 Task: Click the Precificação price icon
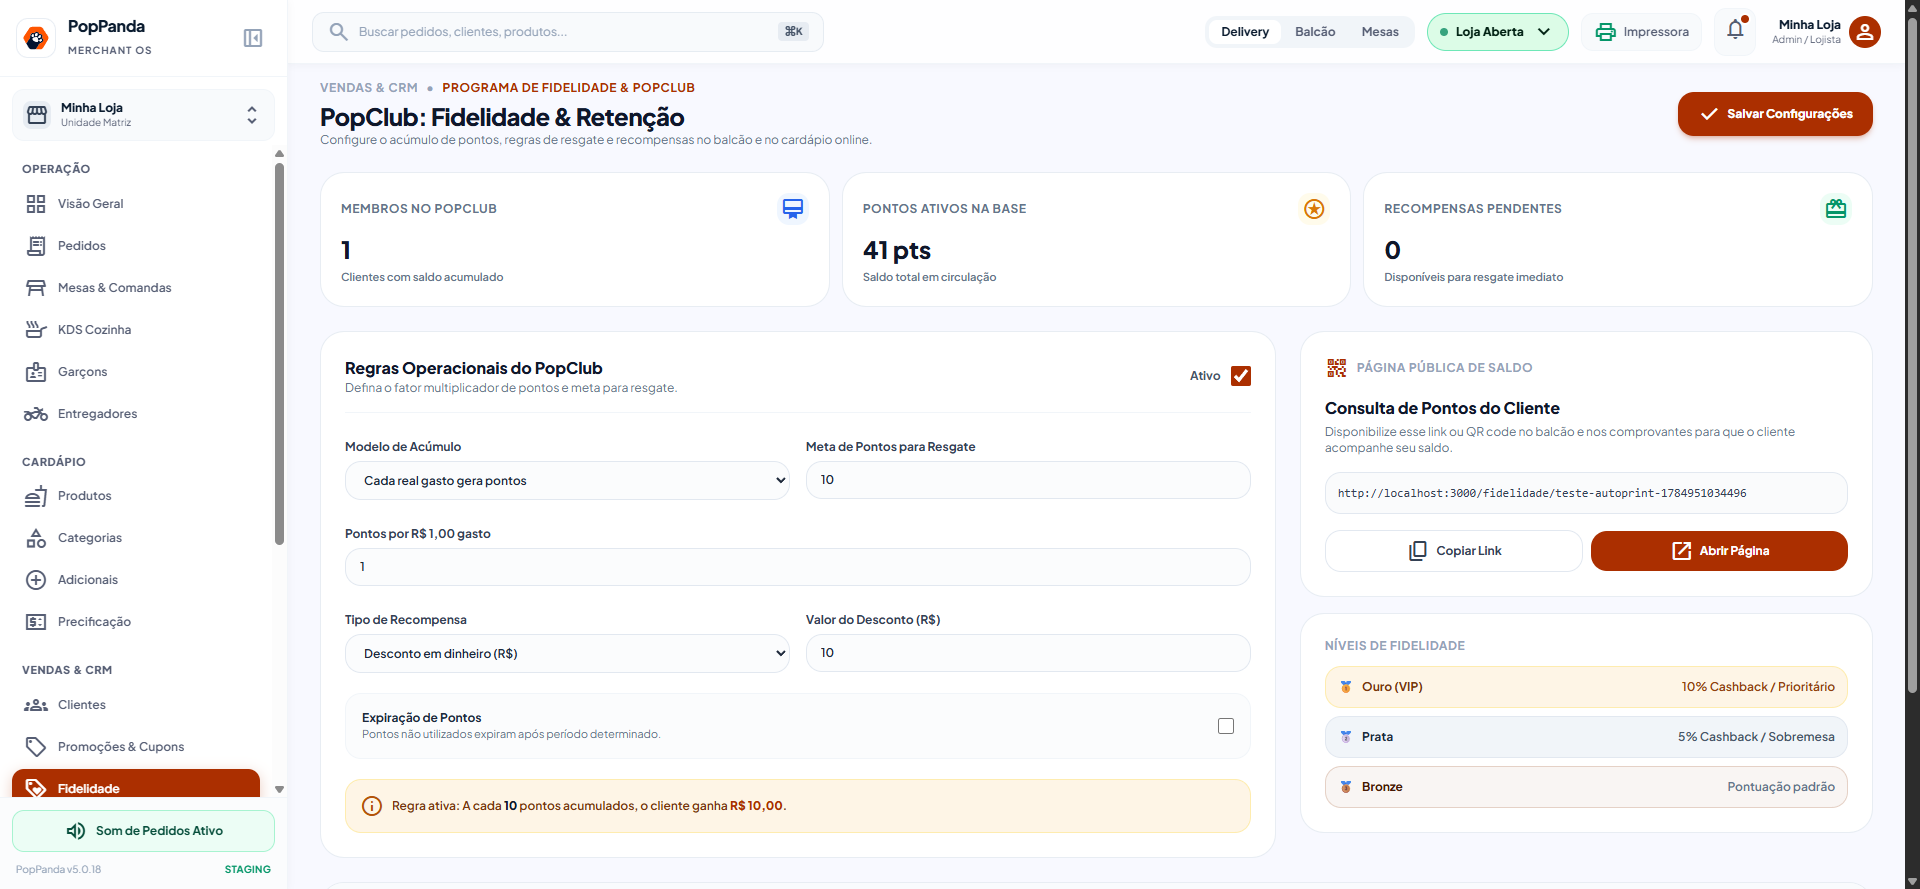pyautogui.click(x=36, y=622)
